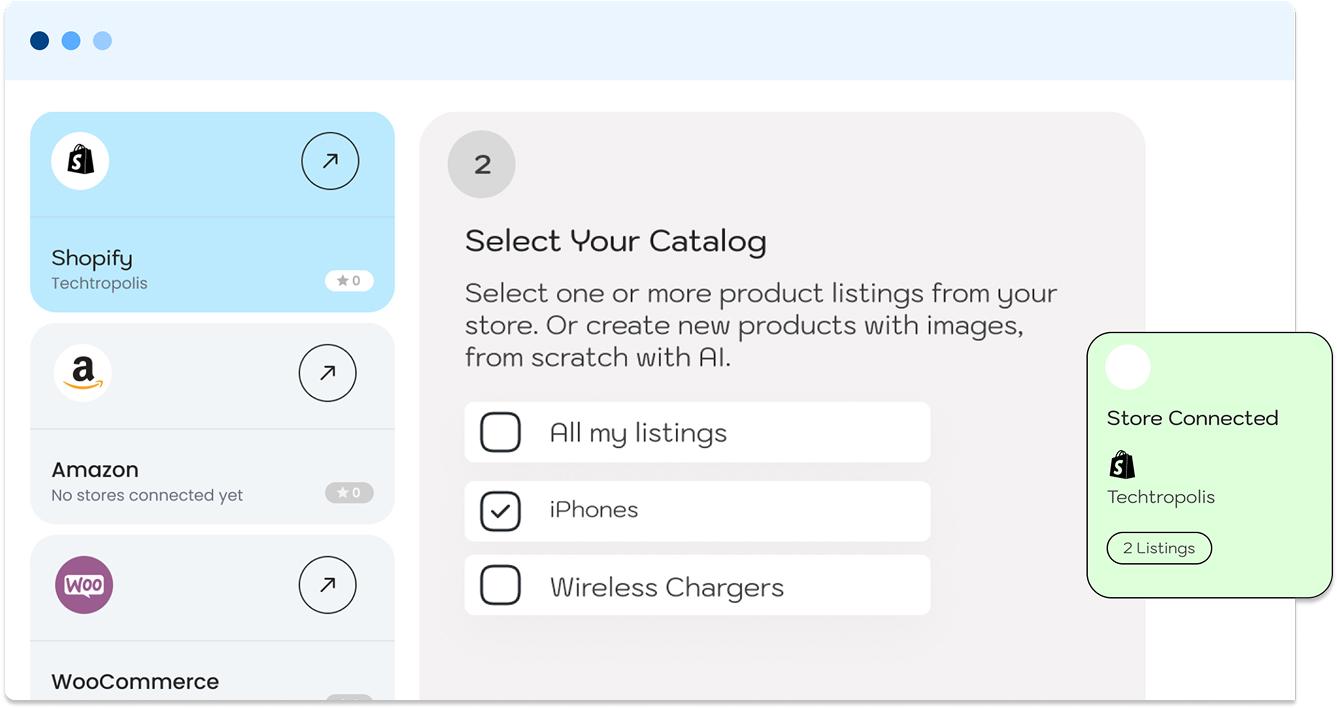Click the WooCommerce logo icon
This screenshot has height=708, width=1337.
[x=84, y=584]
